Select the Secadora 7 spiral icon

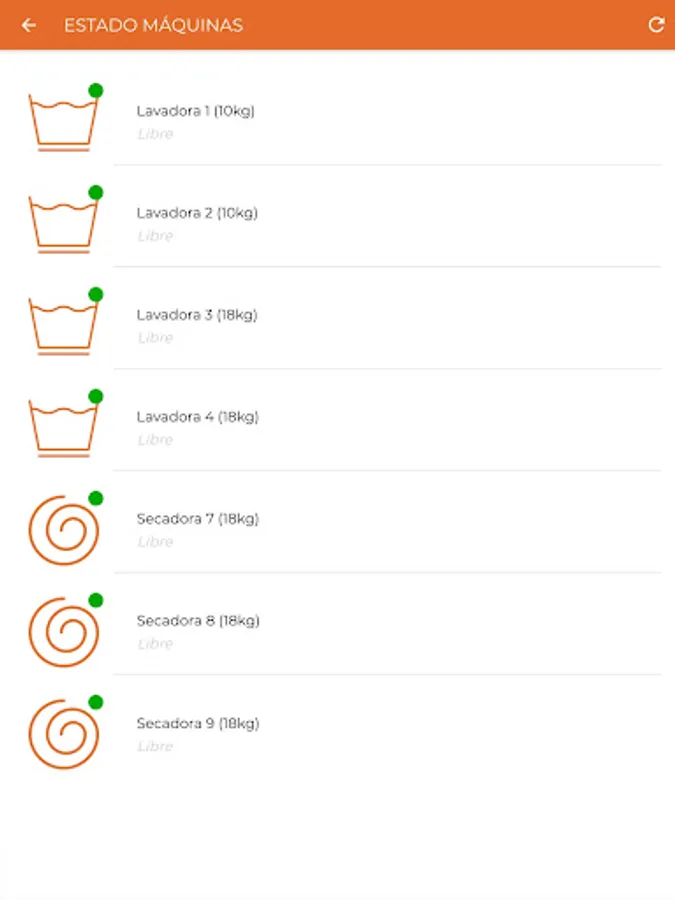[x=64, y=530]
